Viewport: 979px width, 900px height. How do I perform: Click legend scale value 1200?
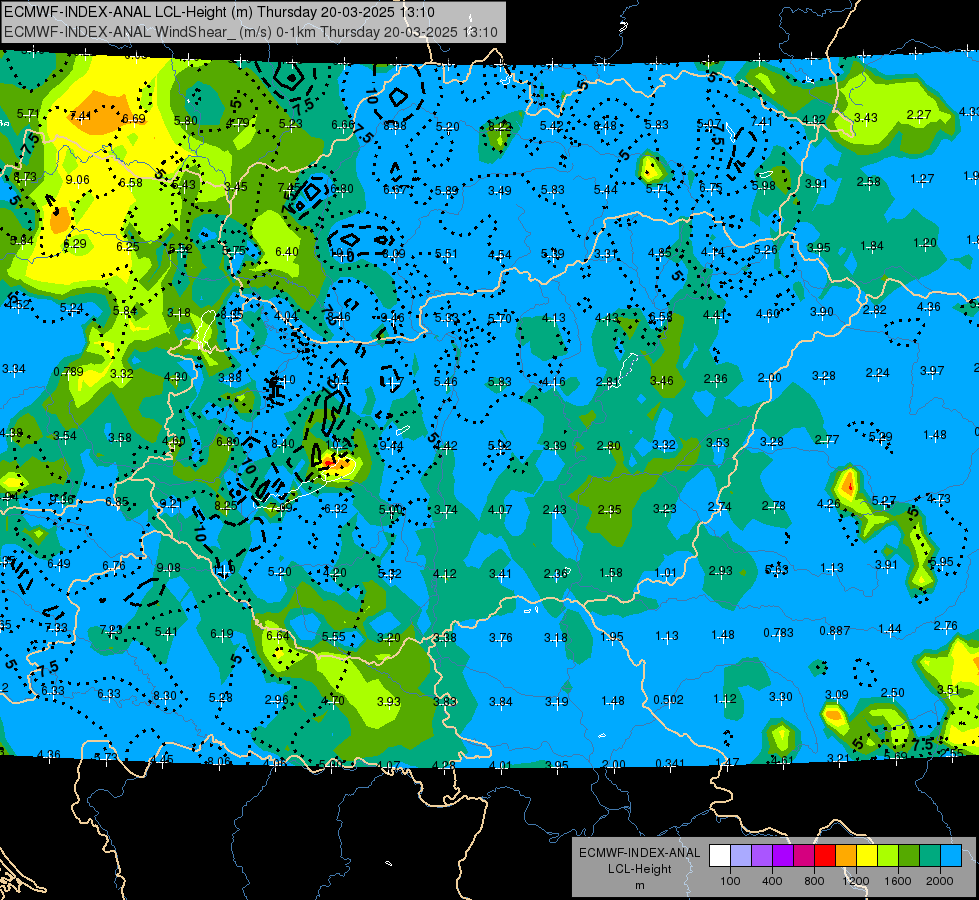coord(856,881)
